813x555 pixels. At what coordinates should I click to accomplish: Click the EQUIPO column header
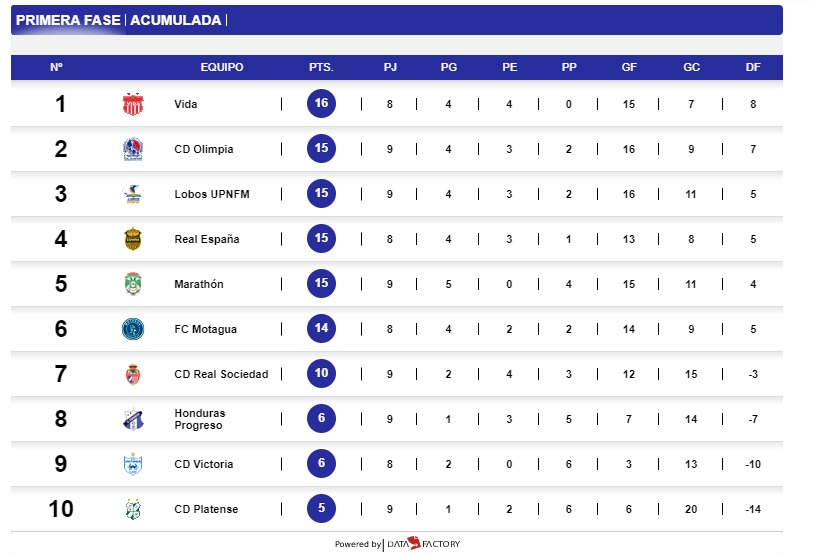221,68
